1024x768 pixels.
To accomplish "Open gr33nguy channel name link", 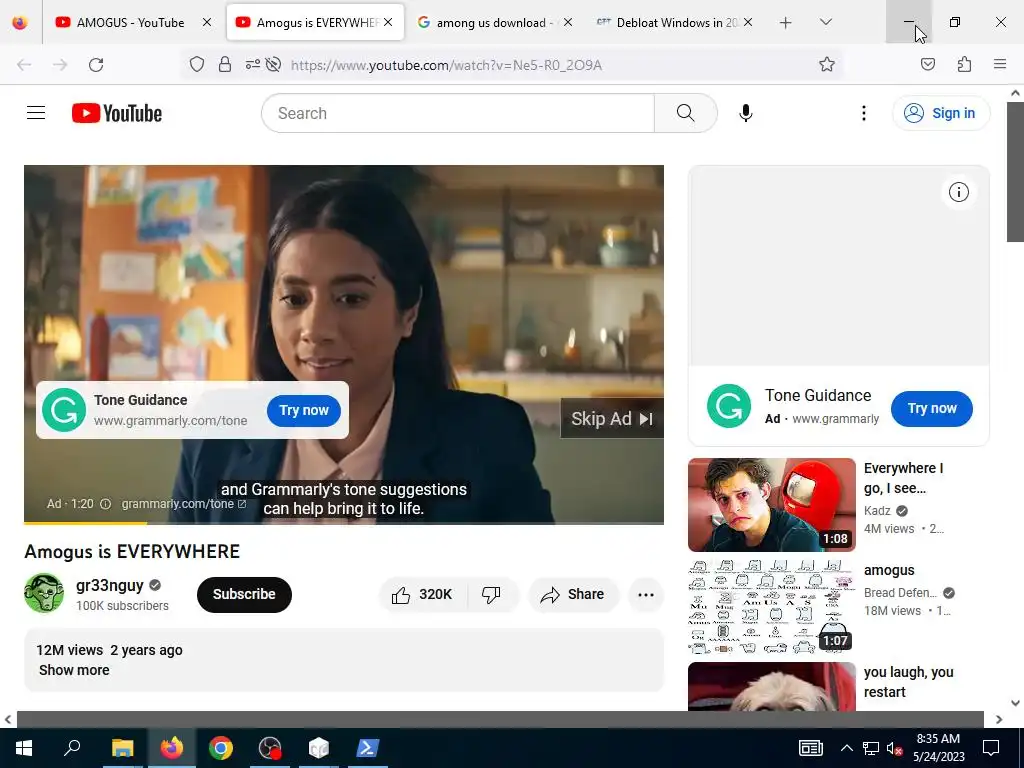I will [x=110, y=584].
